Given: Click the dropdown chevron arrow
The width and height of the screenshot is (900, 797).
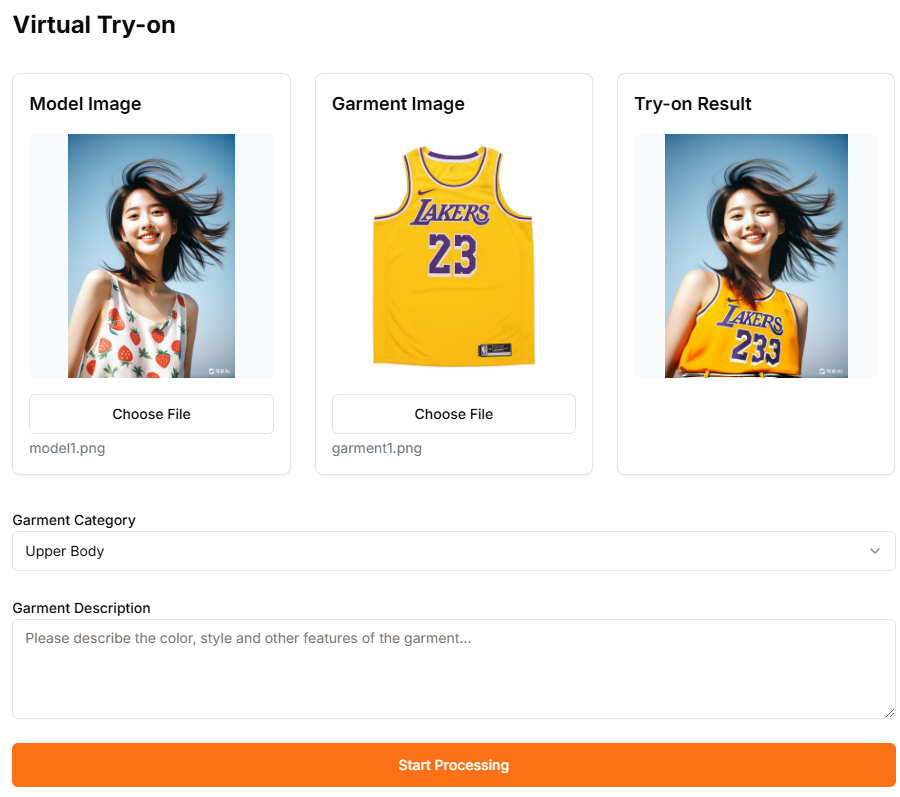Looking at the screenshot, I should tap(875, 551).
